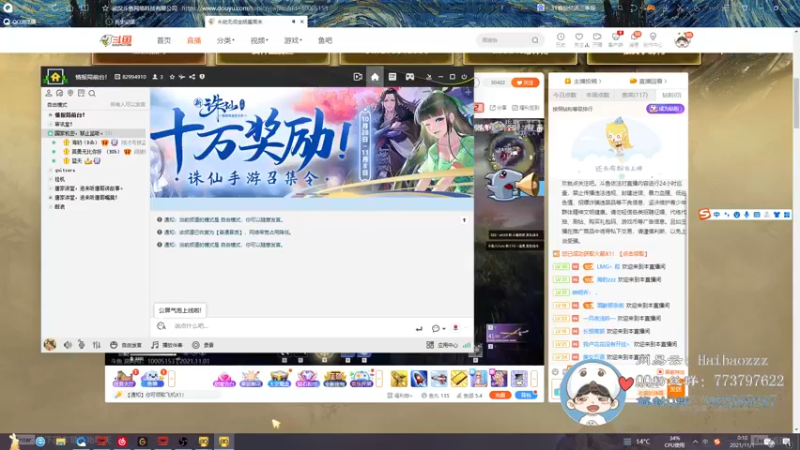
Task: Open the audio equalizer settings icon
Action: tap(96, 345)
